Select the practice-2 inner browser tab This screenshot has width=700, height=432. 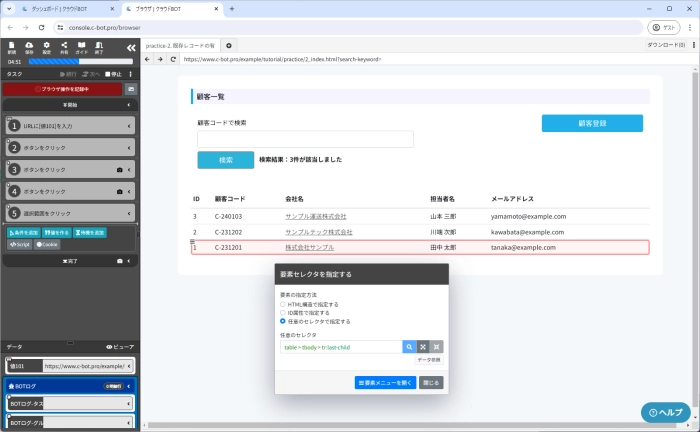tap(181, 46)
